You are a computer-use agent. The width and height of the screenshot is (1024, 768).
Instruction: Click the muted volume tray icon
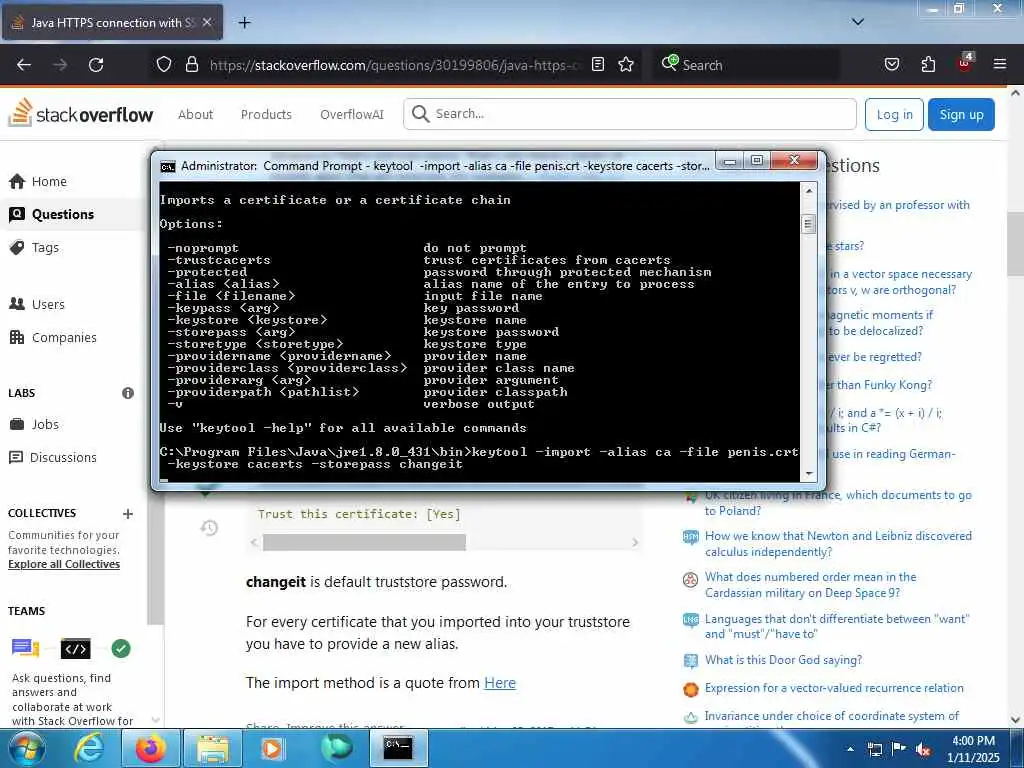923,750
